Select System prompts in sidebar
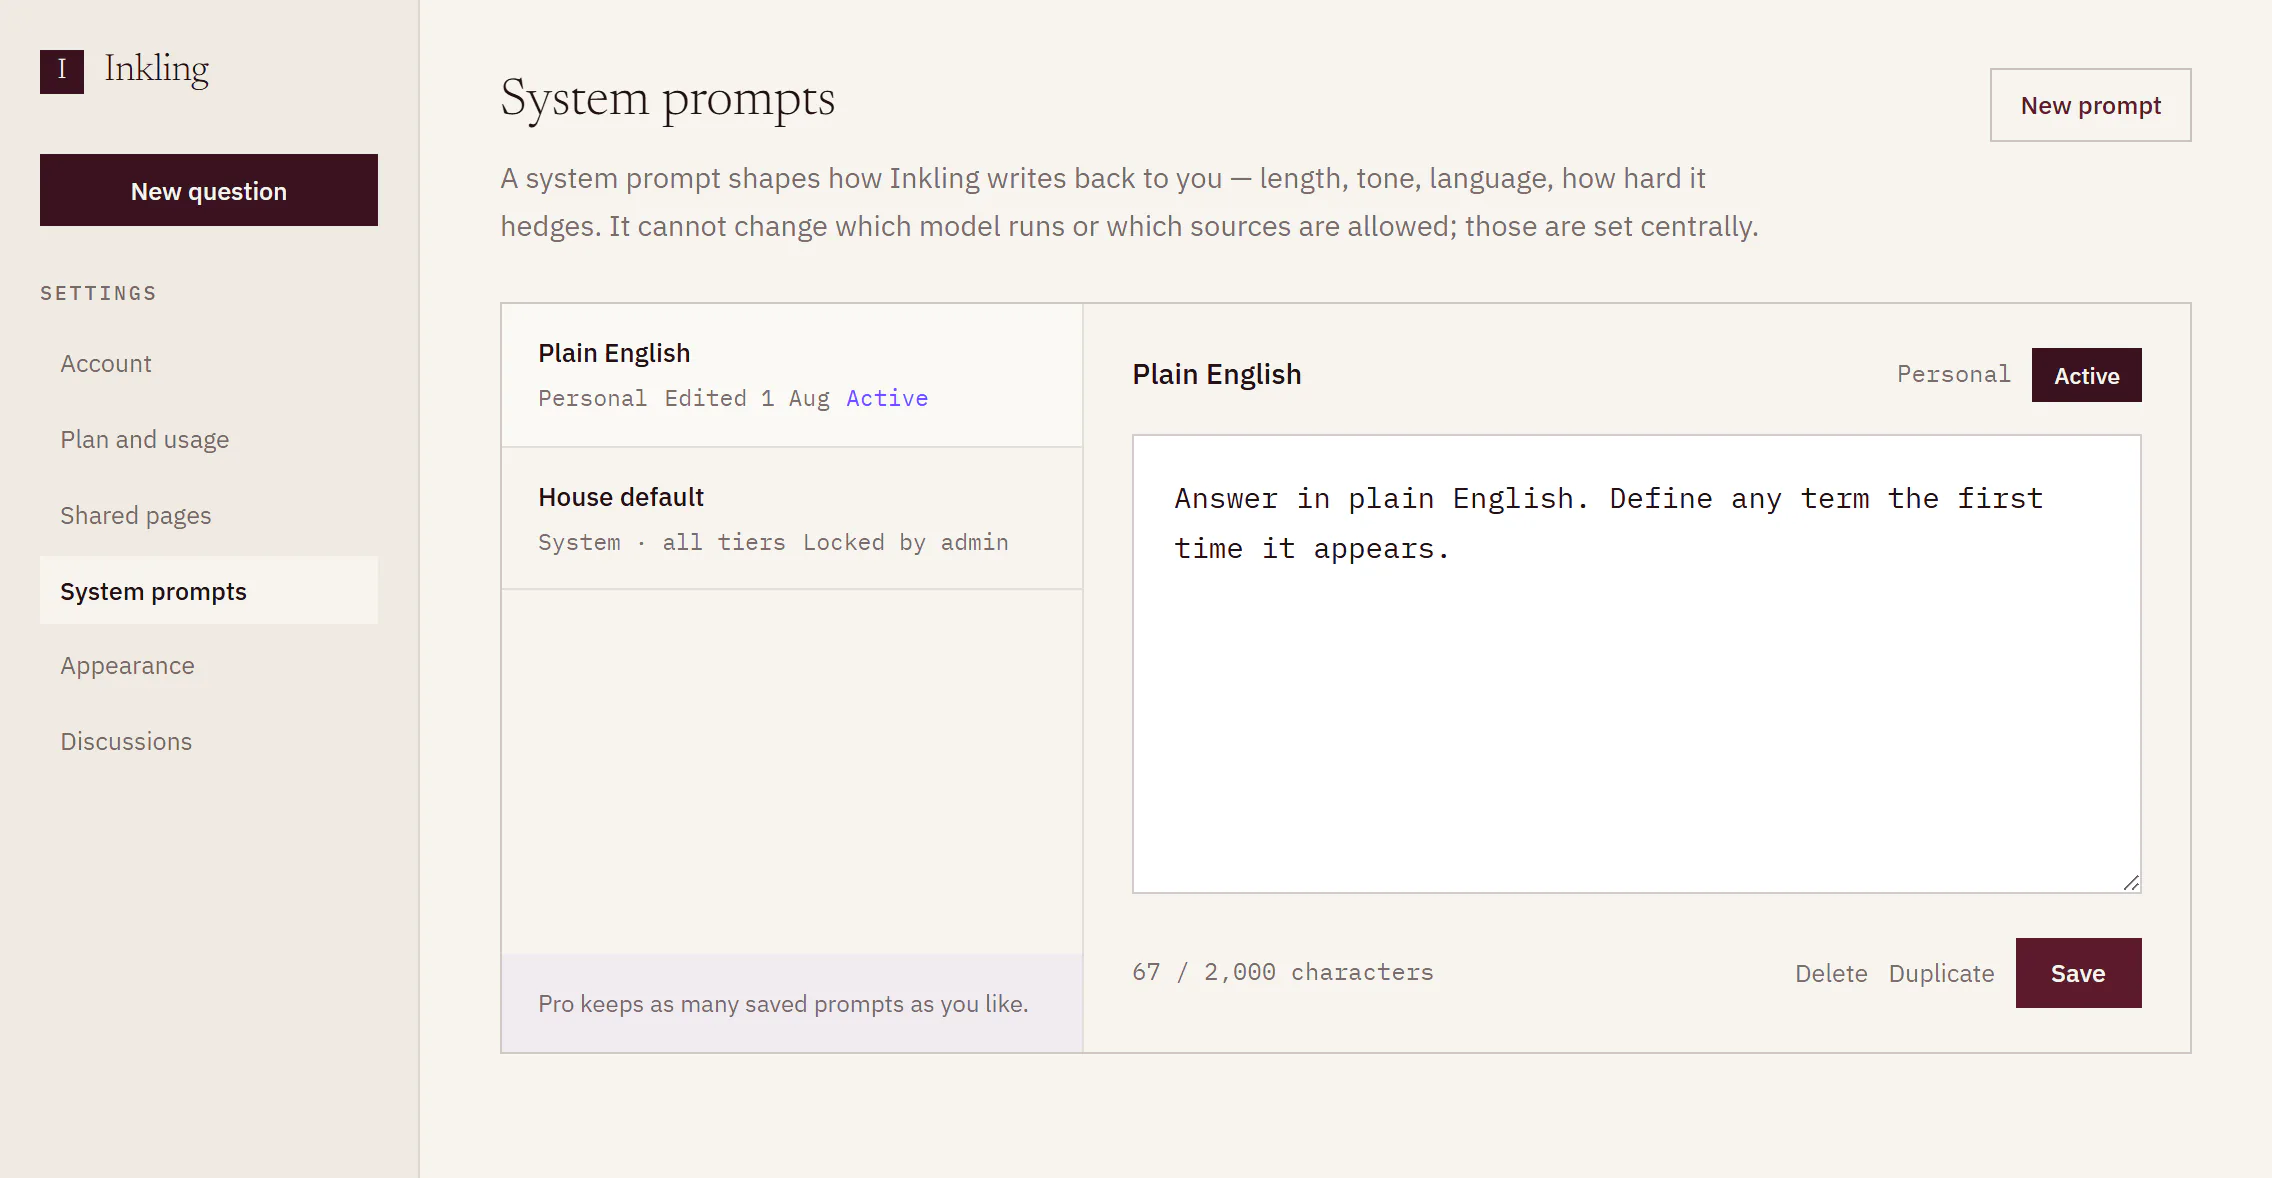2272x1178 pixels. (209, 591)
